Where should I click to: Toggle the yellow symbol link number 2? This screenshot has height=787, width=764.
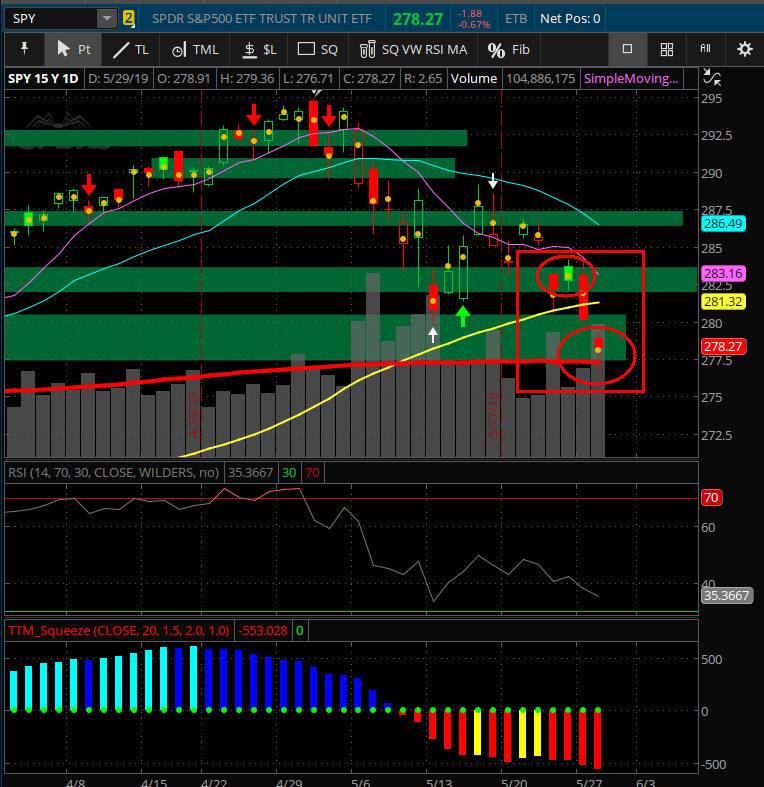129,18
